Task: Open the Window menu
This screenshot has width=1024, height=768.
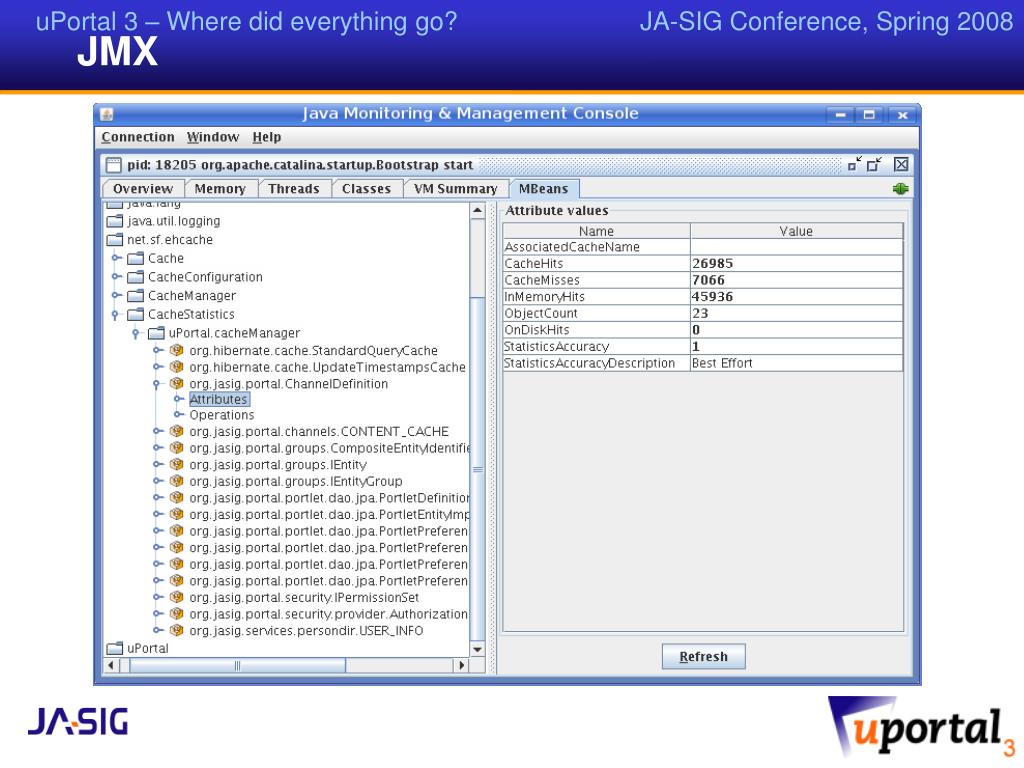Action: tap(213, 137)
